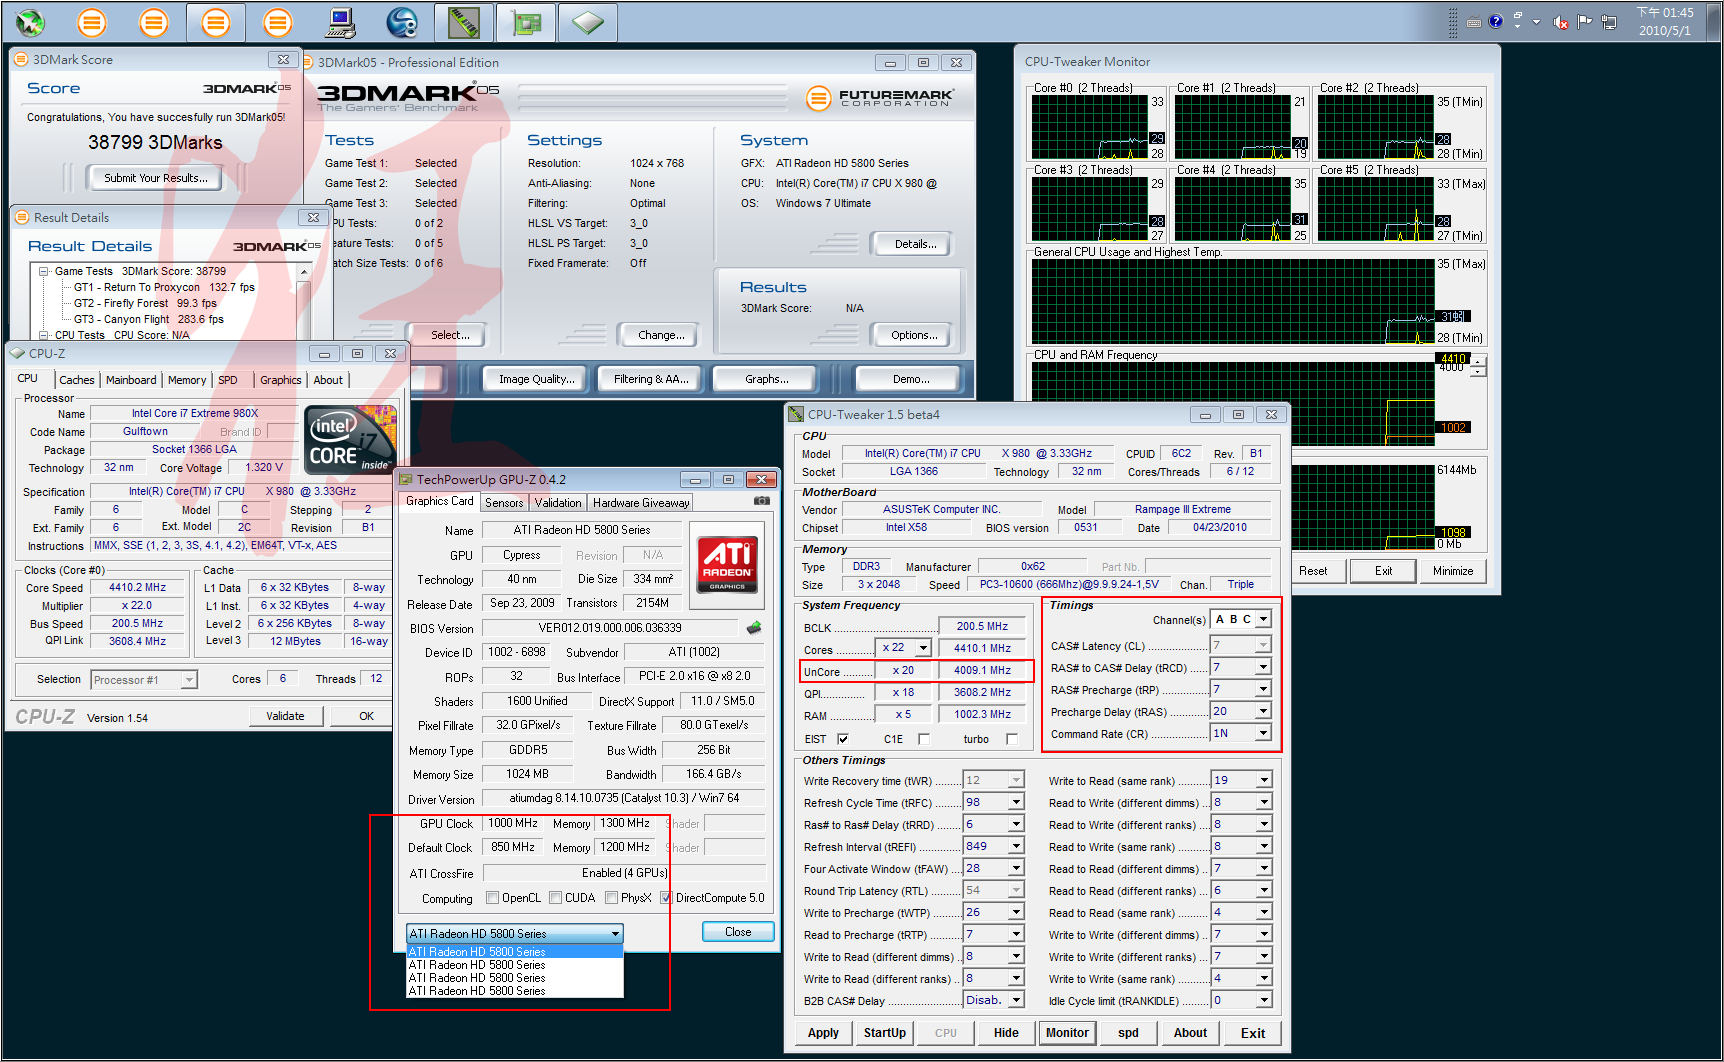Viewport: 1724px width, 1062px height.
Task: Click the frequency graph scale stepper in Monitor
Action: [x=1478, y=366]
